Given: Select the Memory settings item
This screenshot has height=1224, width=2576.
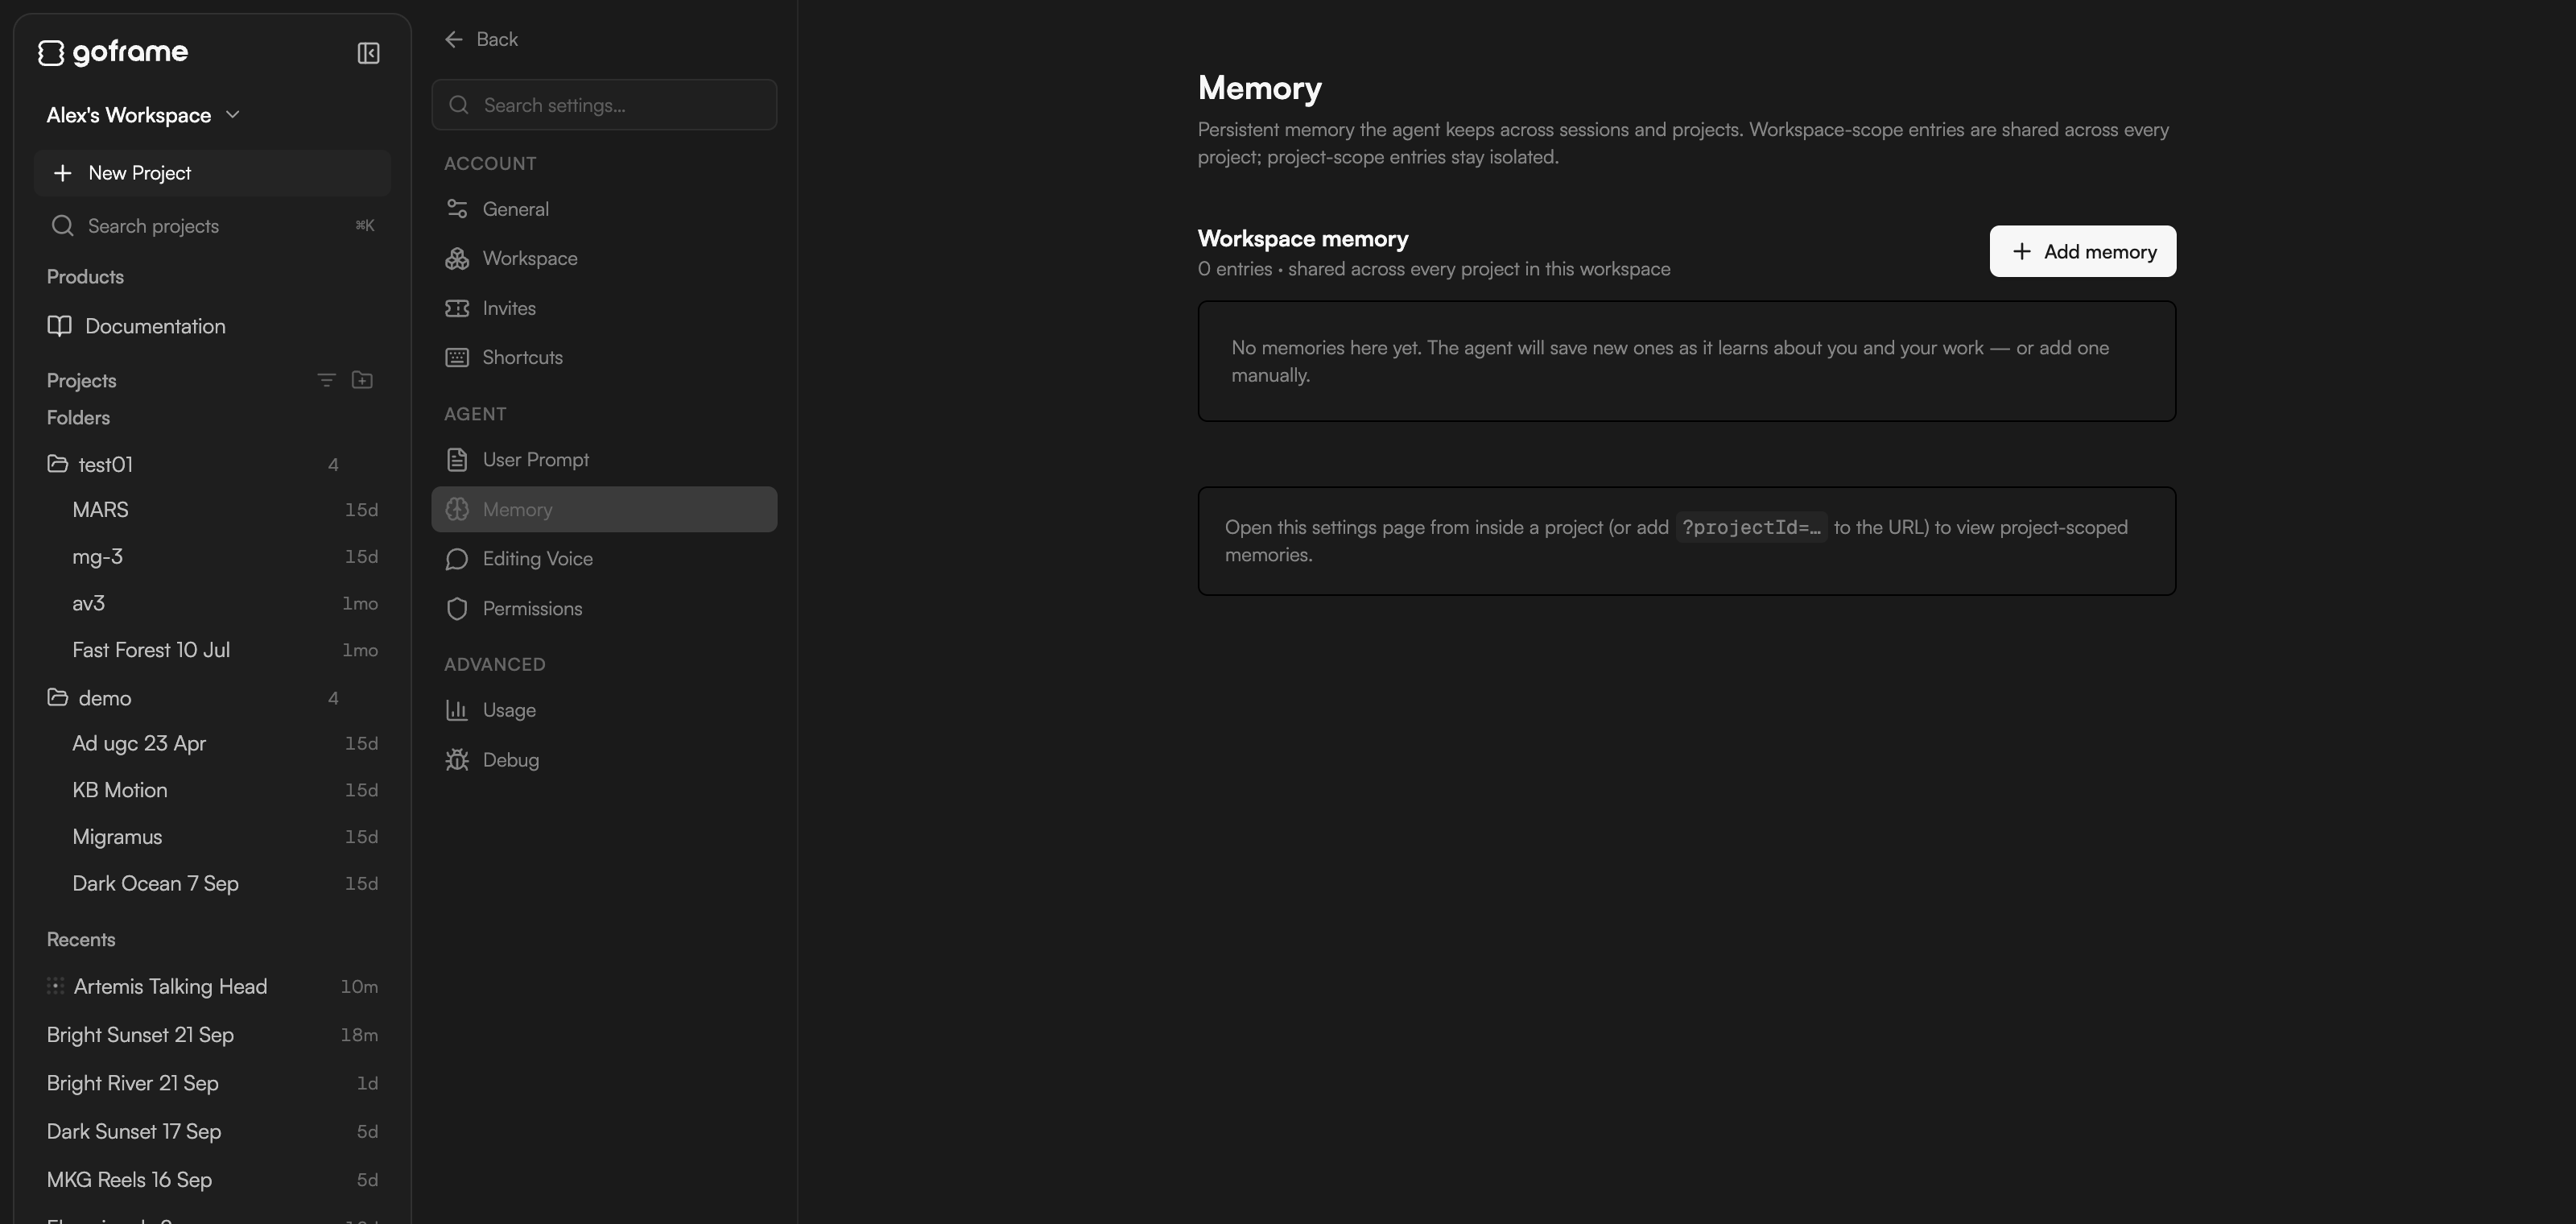Looking at the screenshot, I should [604, 509].
